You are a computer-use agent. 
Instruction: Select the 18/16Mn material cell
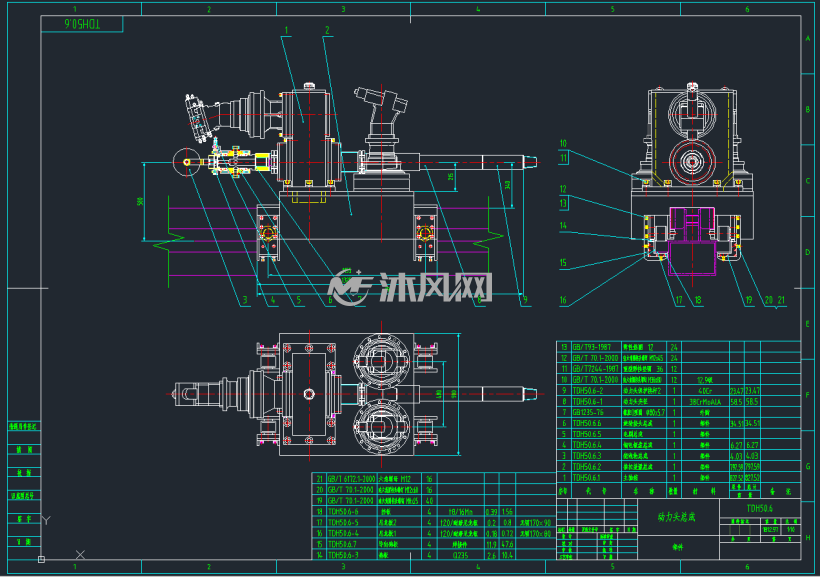pyautogui.click(x=460, y=512)
